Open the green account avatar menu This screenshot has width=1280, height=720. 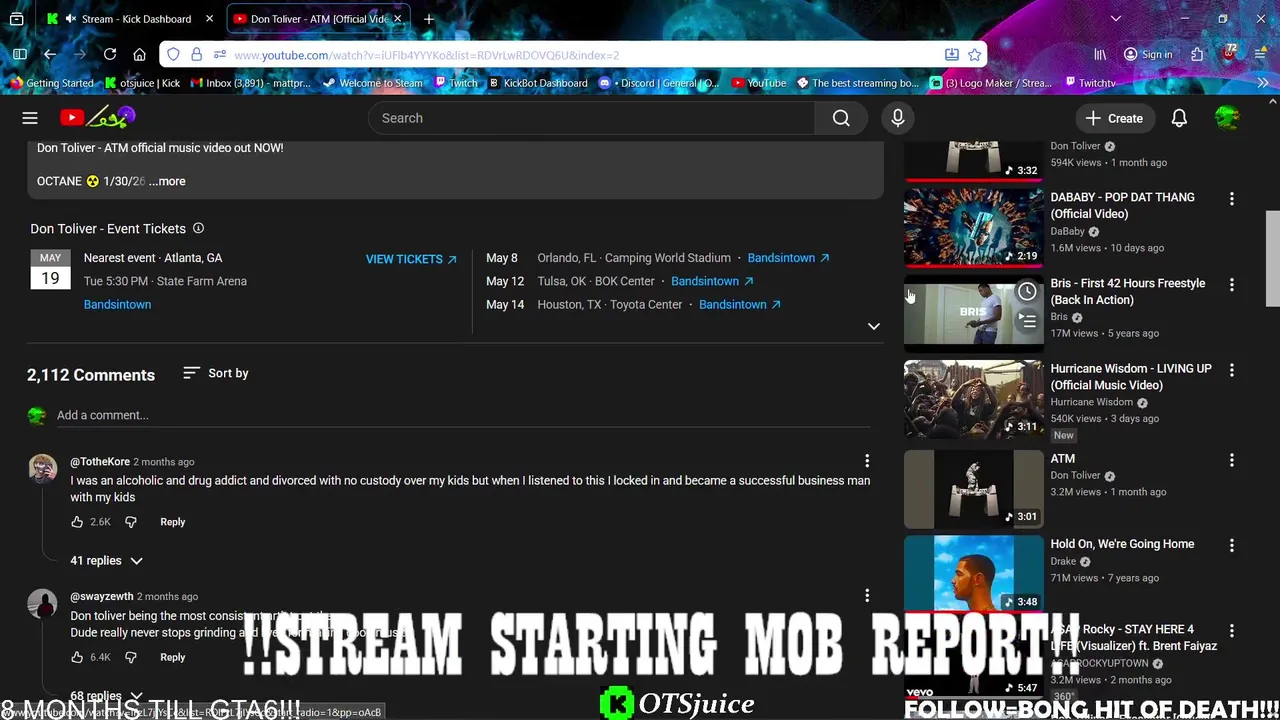pos(1227,118)
